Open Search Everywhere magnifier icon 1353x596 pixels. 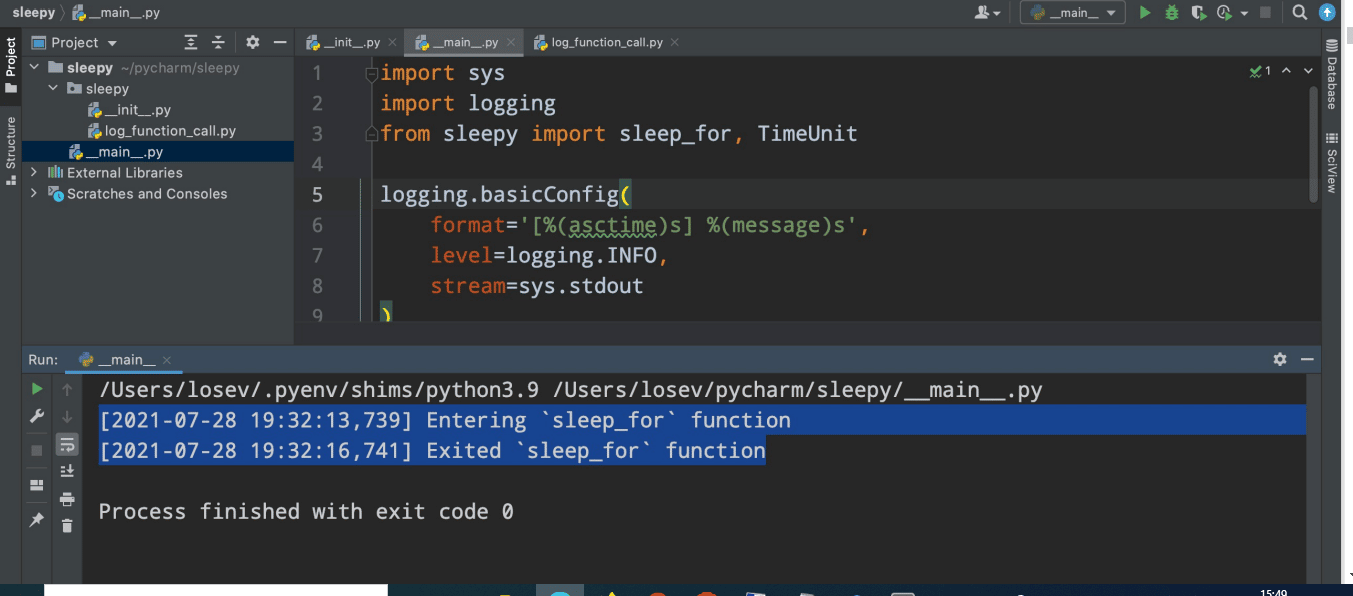tap(1300, 13)
